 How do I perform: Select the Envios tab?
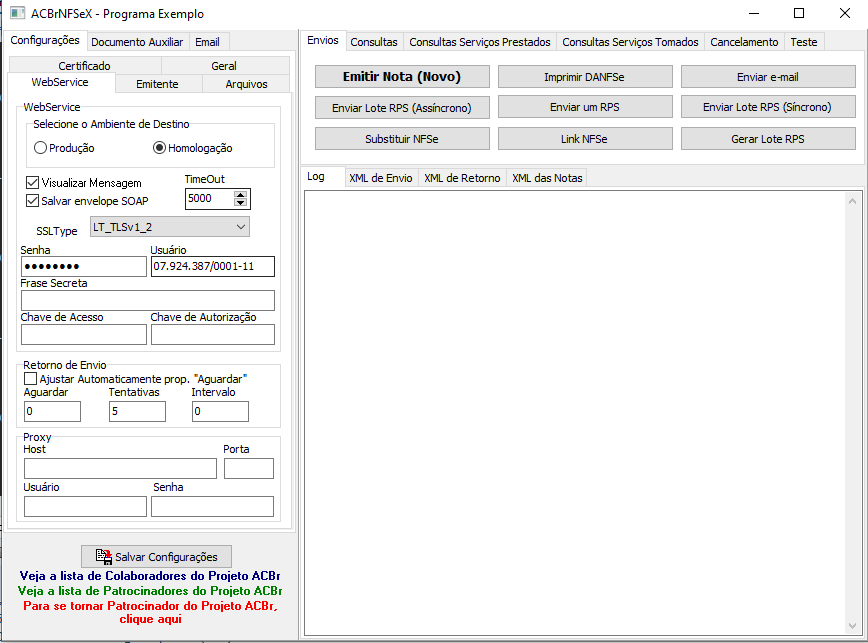click(323, 40)
